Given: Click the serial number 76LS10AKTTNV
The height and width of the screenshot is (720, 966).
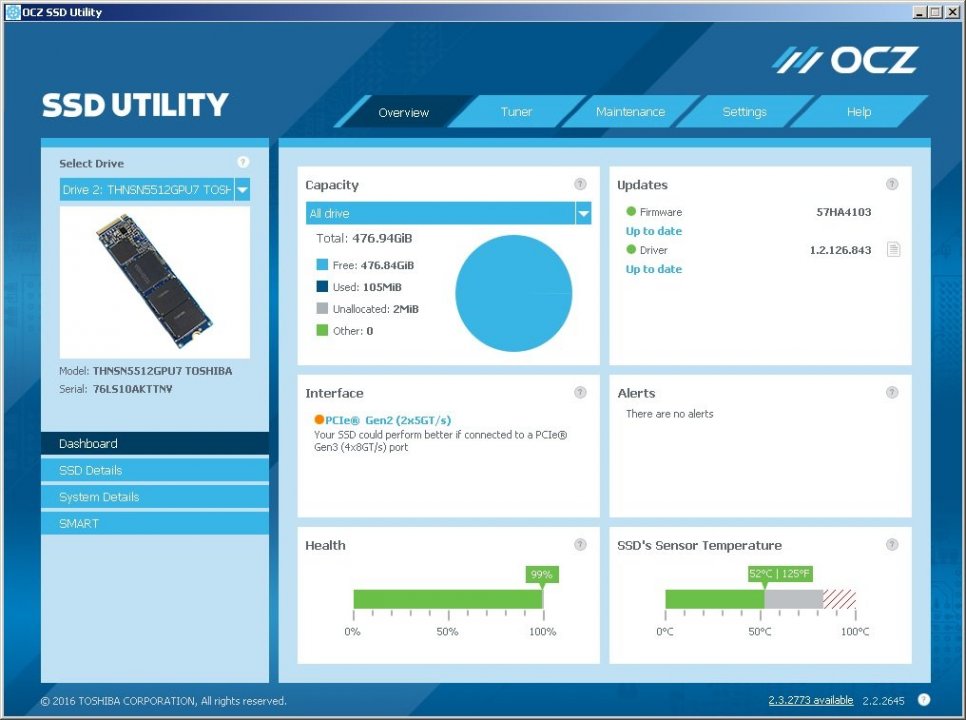Looking at the screenshot, I should pyautogui.click(x=132, y=389).
